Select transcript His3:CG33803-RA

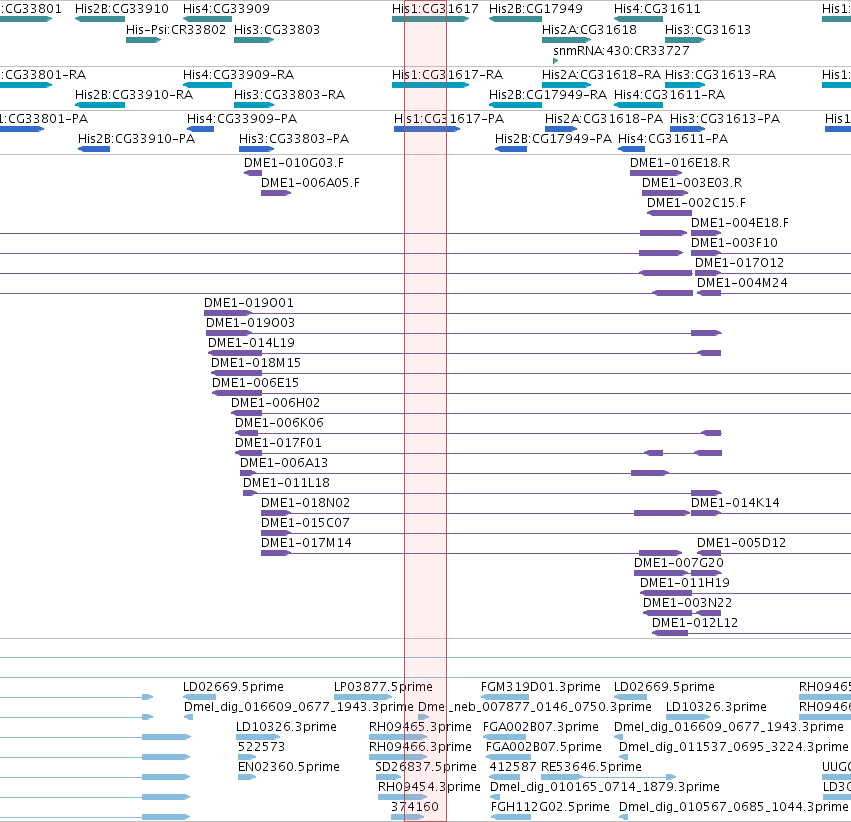254,105
